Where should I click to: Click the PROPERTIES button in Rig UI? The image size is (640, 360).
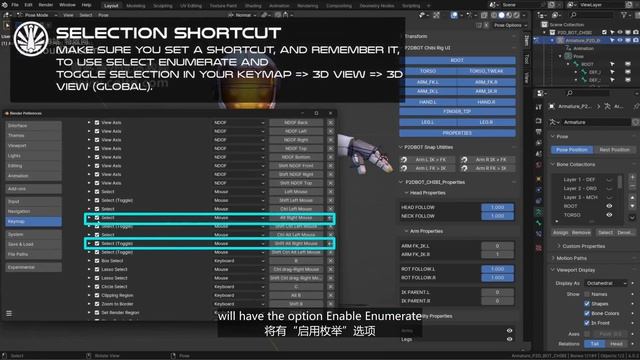(x=457, y=133)
